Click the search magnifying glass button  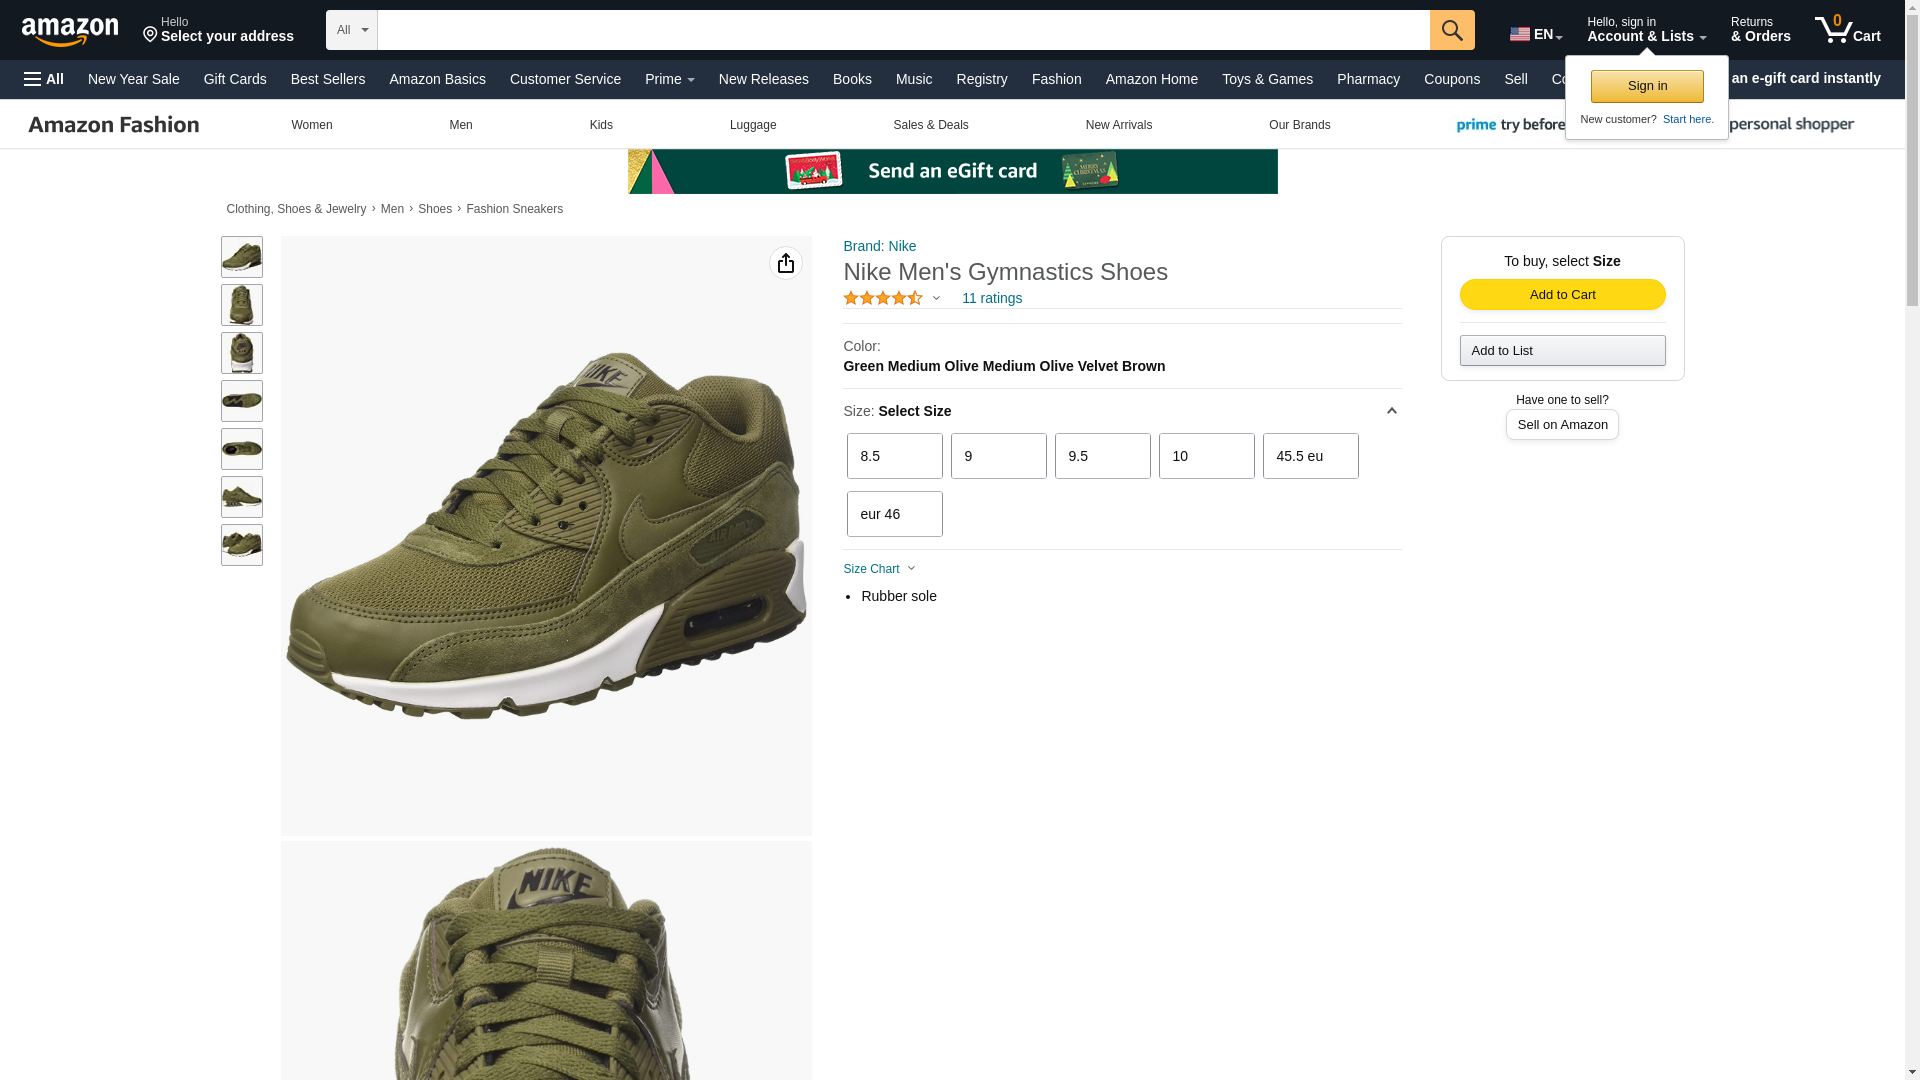[1451, 30]
